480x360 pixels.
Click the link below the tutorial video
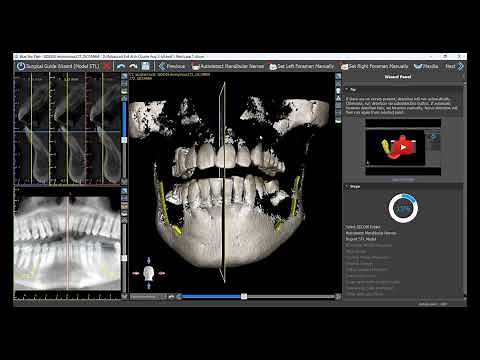pos(403,180)
